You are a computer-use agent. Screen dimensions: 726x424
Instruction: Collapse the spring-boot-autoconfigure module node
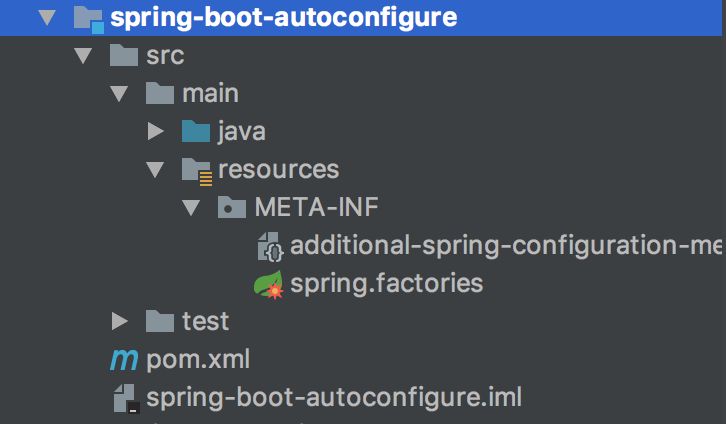pyautogui.click(x=47, y=18)
